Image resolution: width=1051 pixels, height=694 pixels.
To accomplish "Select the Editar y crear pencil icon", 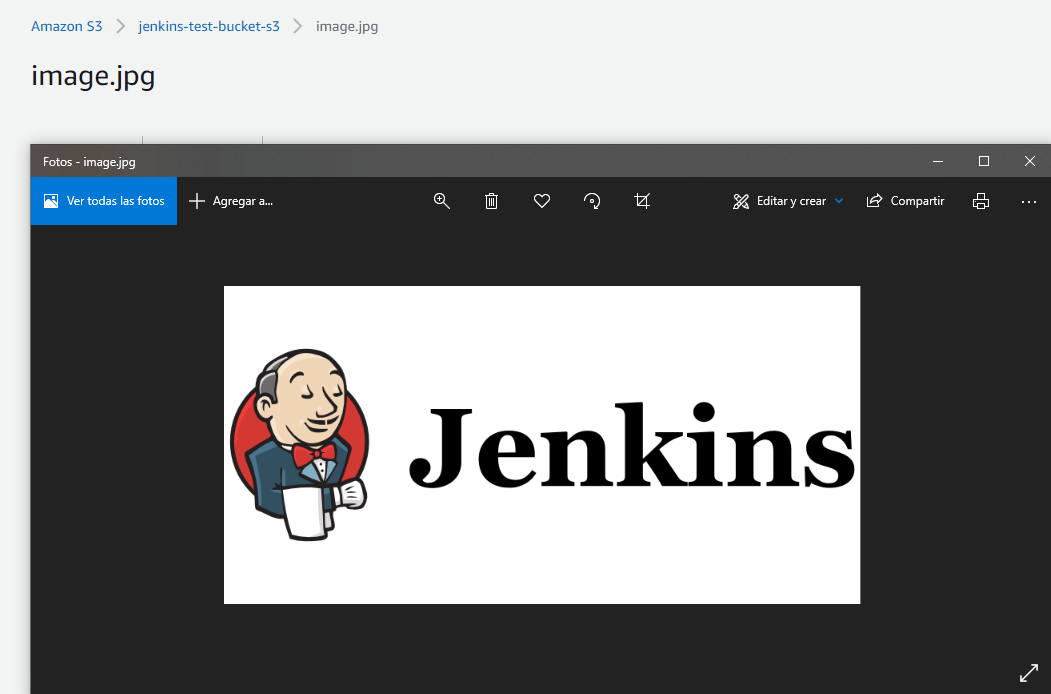I will coord(741,200).
